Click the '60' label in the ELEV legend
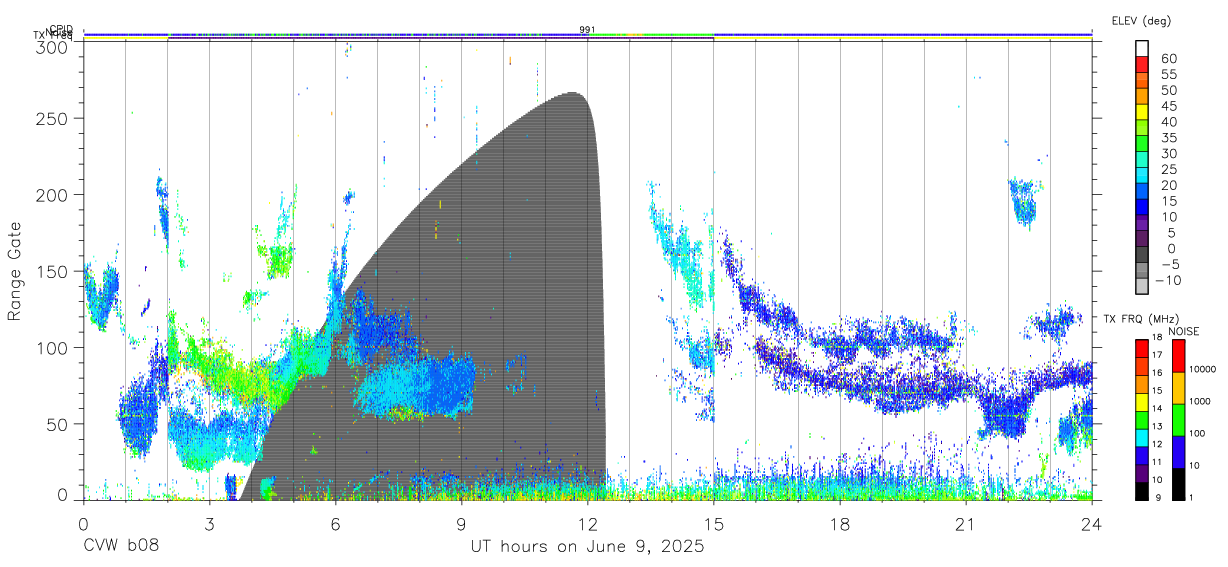Image resolution: width=1228 pixels, height=567 pixels. tap(1168, 59)
